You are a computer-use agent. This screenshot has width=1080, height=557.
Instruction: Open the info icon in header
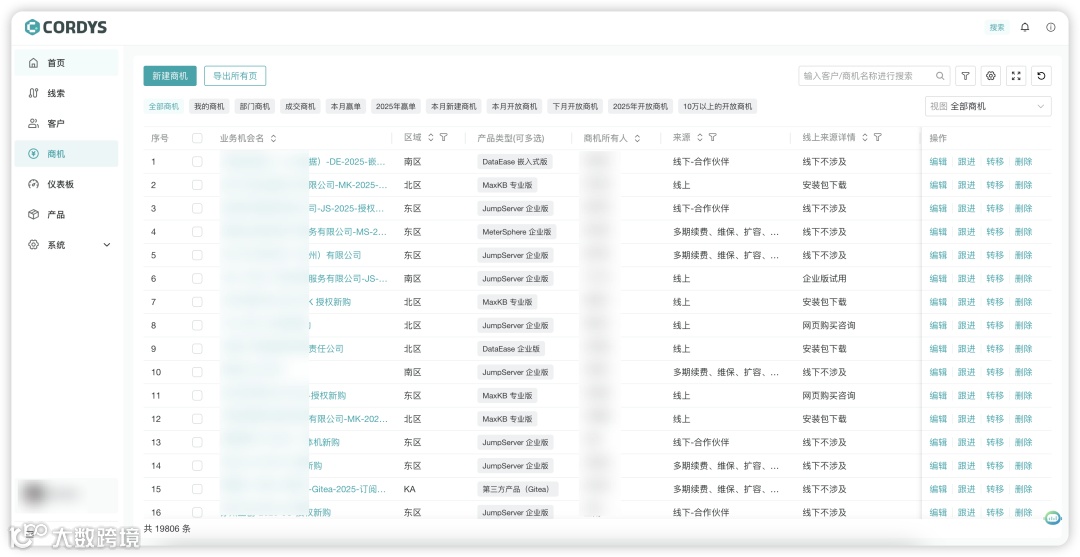point(1050,28)
